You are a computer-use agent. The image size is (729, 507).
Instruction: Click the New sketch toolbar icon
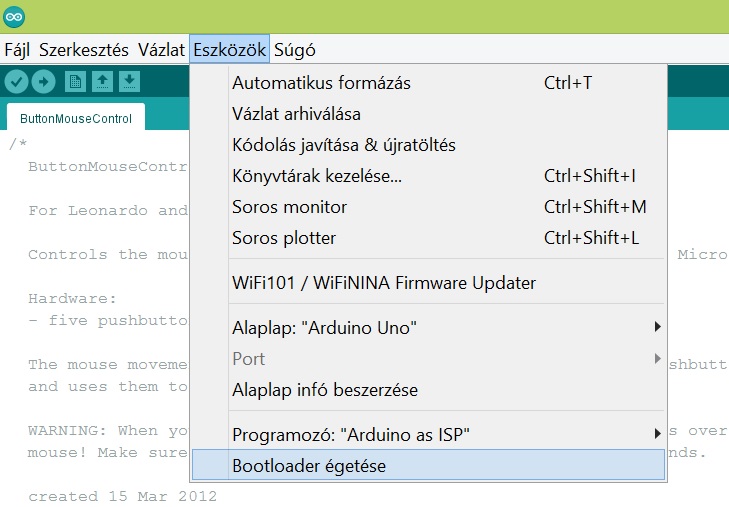[75, 82]
